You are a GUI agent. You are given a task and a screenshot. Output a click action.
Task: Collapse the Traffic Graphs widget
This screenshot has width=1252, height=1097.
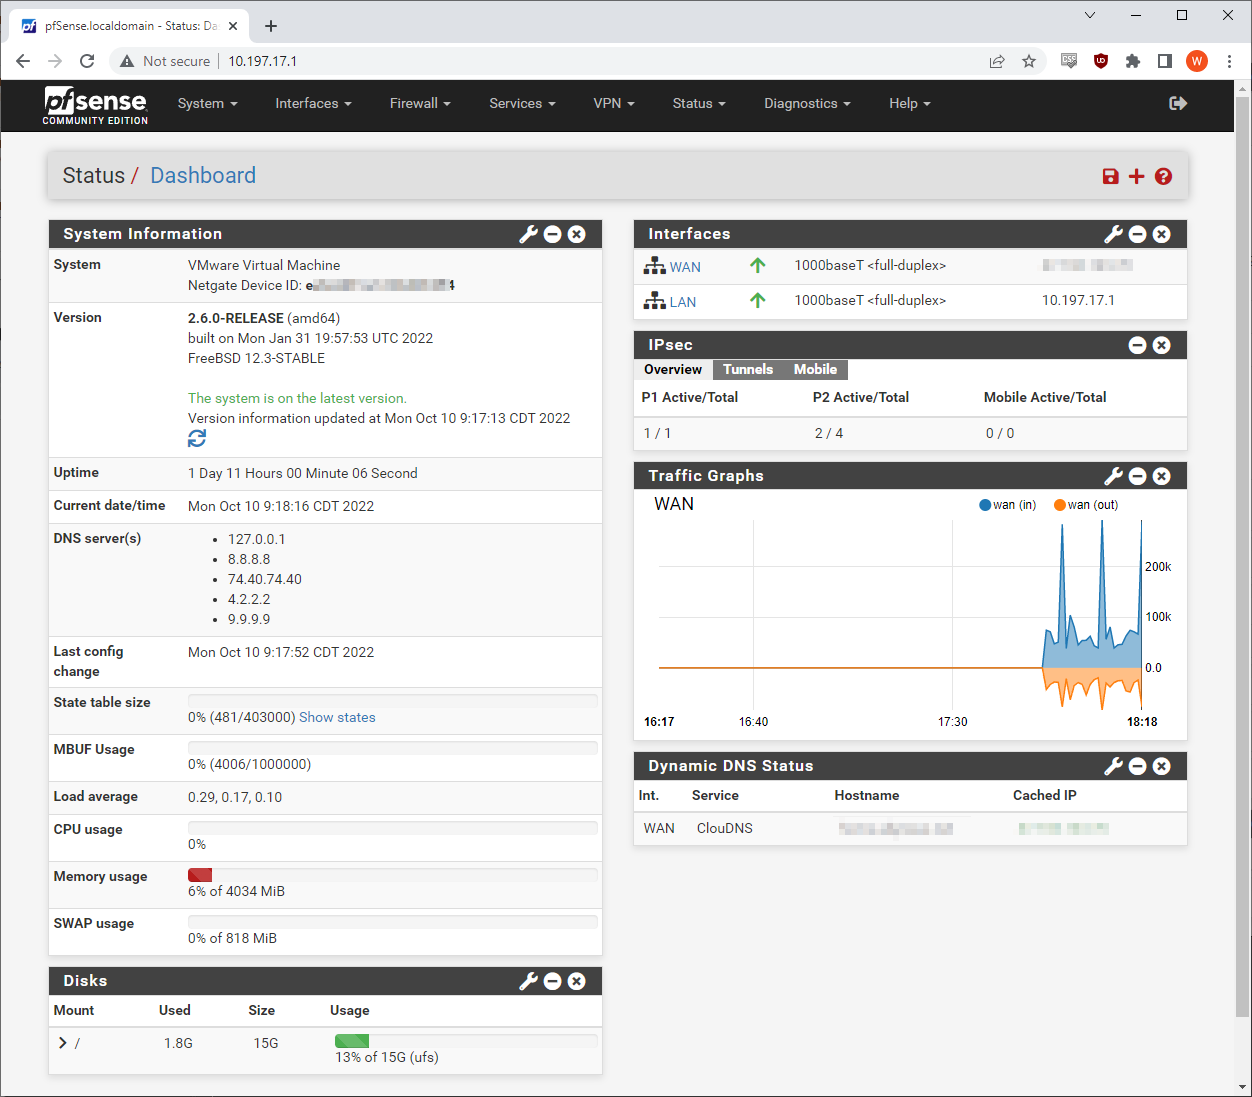pyautogui.click(x=1138, y=476)
